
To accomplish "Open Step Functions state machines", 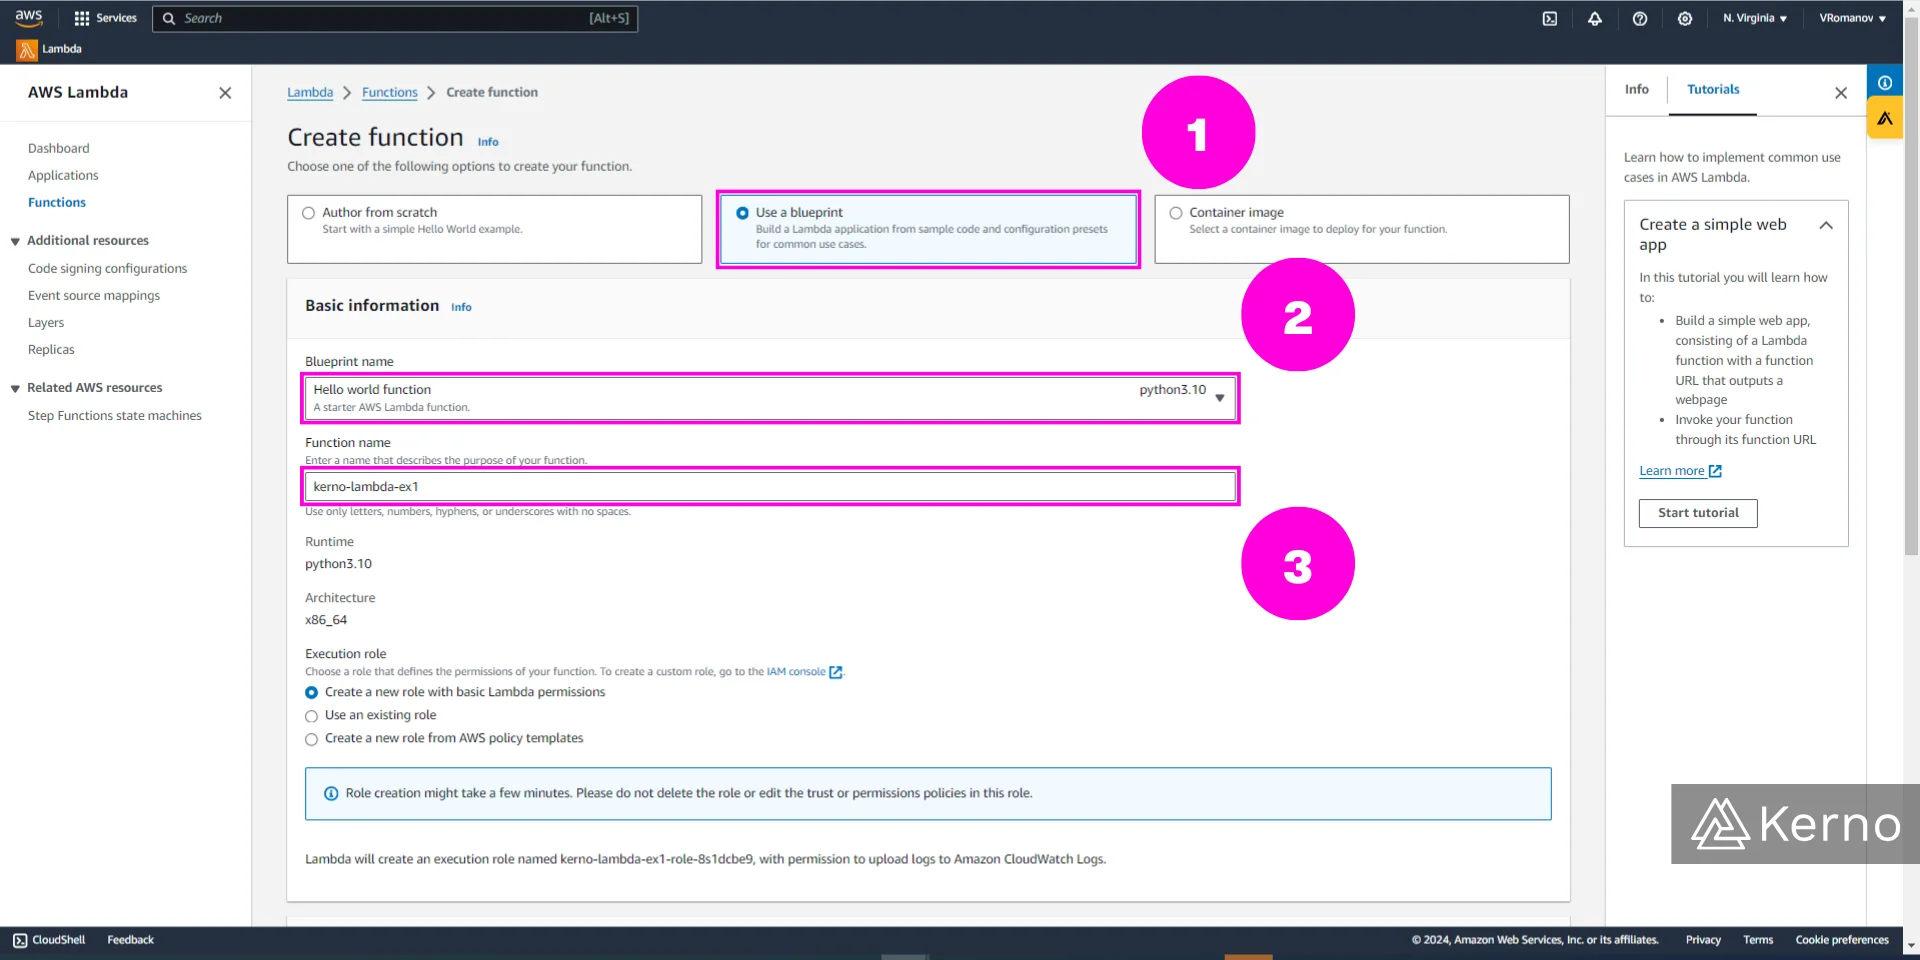I will coord(115,415).
